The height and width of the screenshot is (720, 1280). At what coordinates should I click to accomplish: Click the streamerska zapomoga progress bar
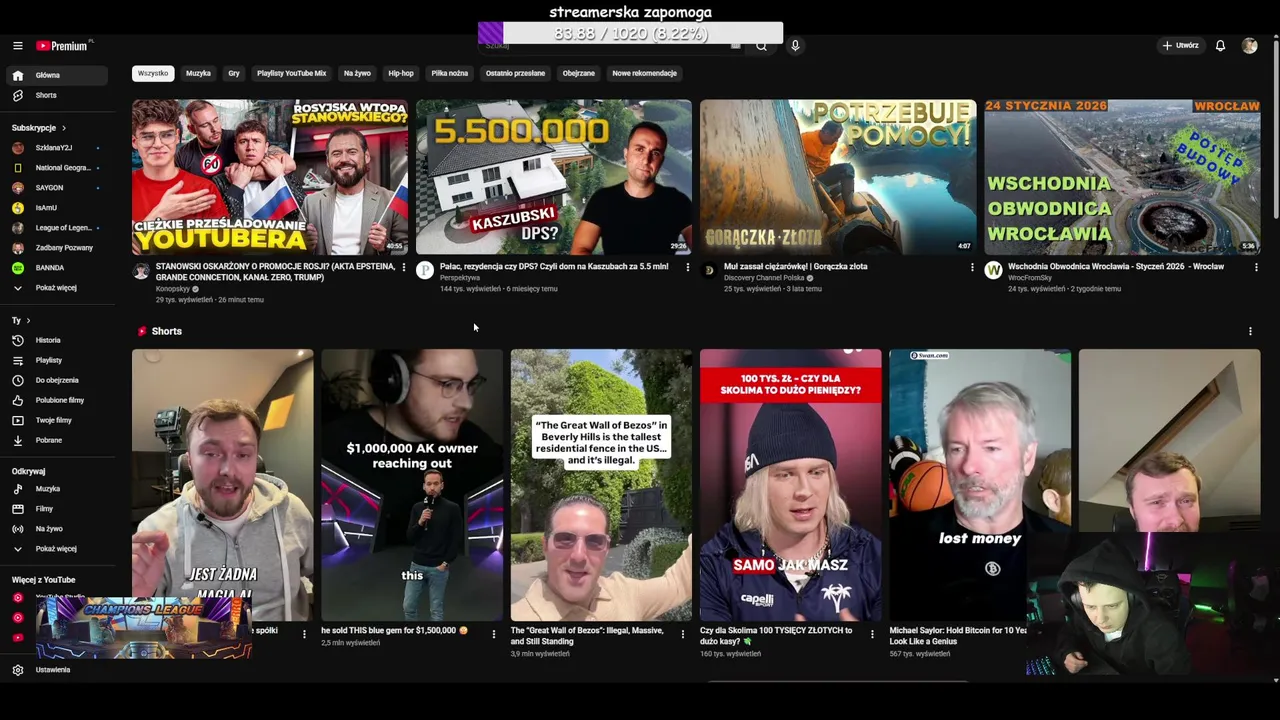631,34
